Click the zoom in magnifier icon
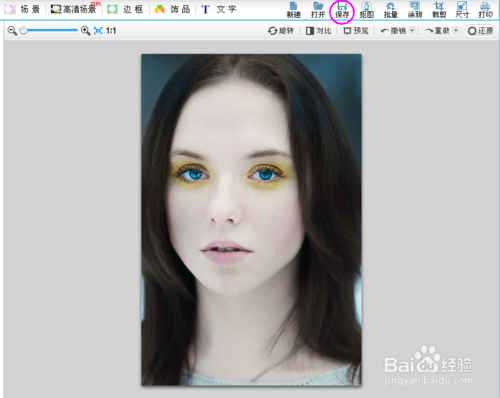500x398 pixels. (x=86, y=31)
